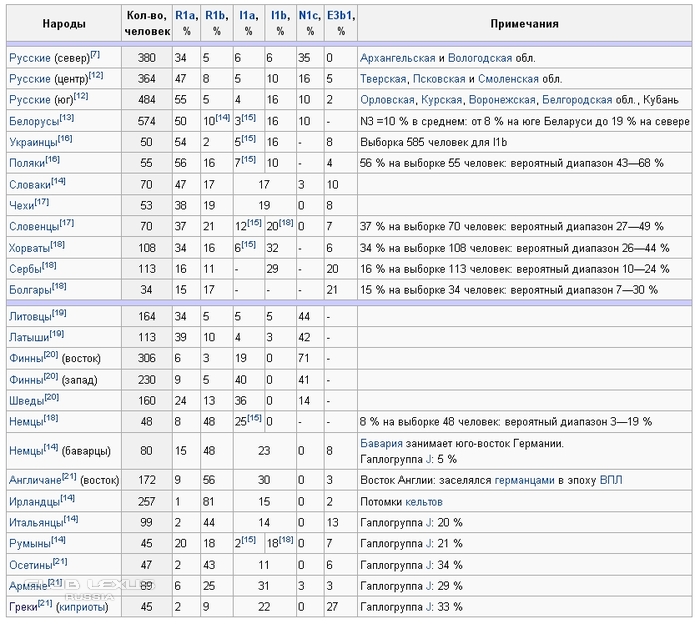This screenshot has width=700, height=624.
Task: Open the Осетины row link
Action: click(28, 565)
